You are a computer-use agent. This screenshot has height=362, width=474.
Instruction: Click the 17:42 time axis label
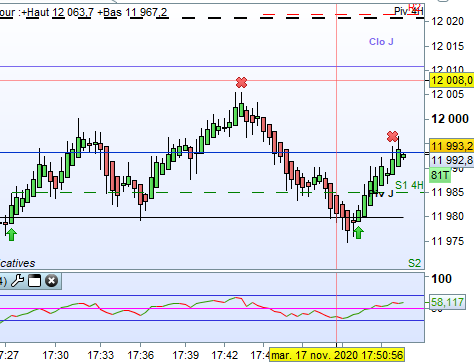pos(225,355)
